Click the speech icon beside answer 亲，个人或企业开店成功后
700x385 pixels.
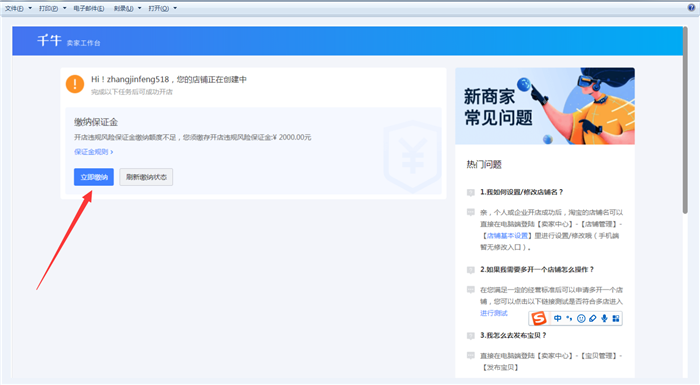[x=471, y=212]
